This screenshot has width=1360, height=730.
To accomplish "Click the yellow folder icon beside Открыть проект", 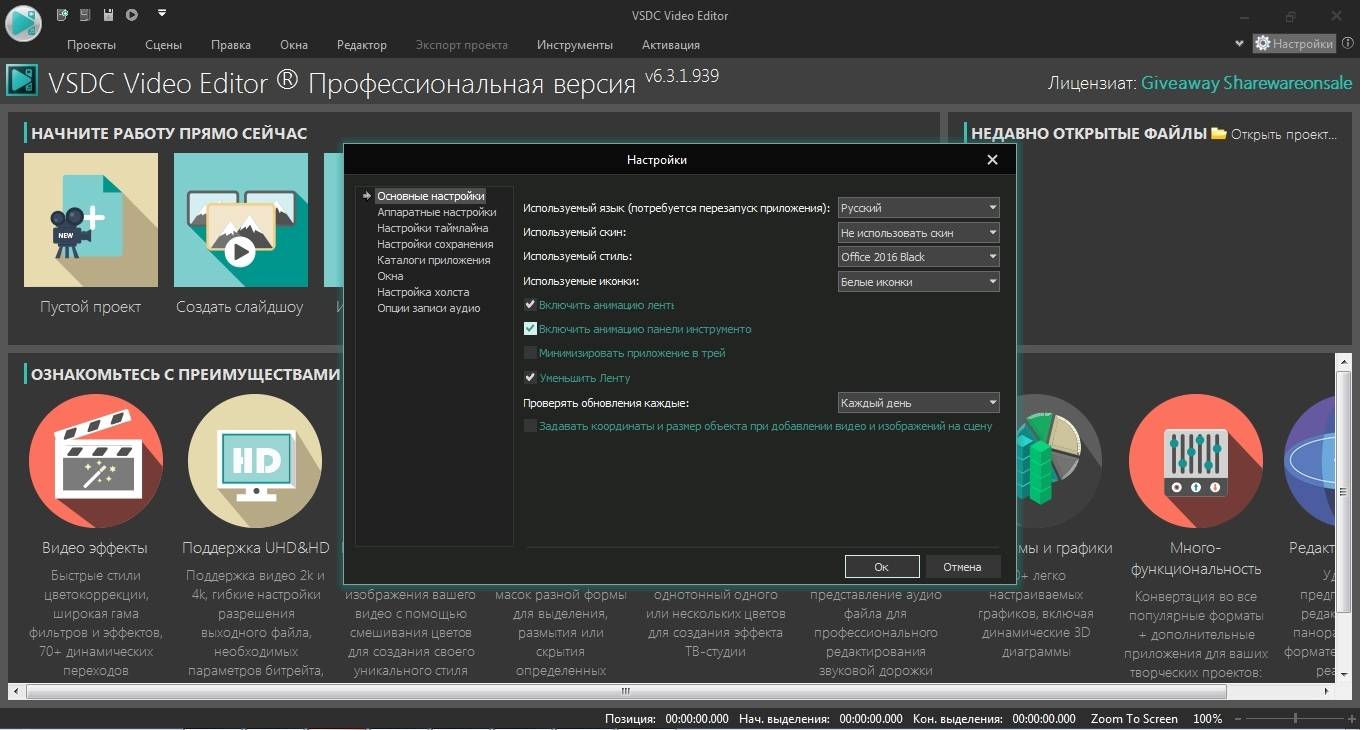I will (1218, 133).
